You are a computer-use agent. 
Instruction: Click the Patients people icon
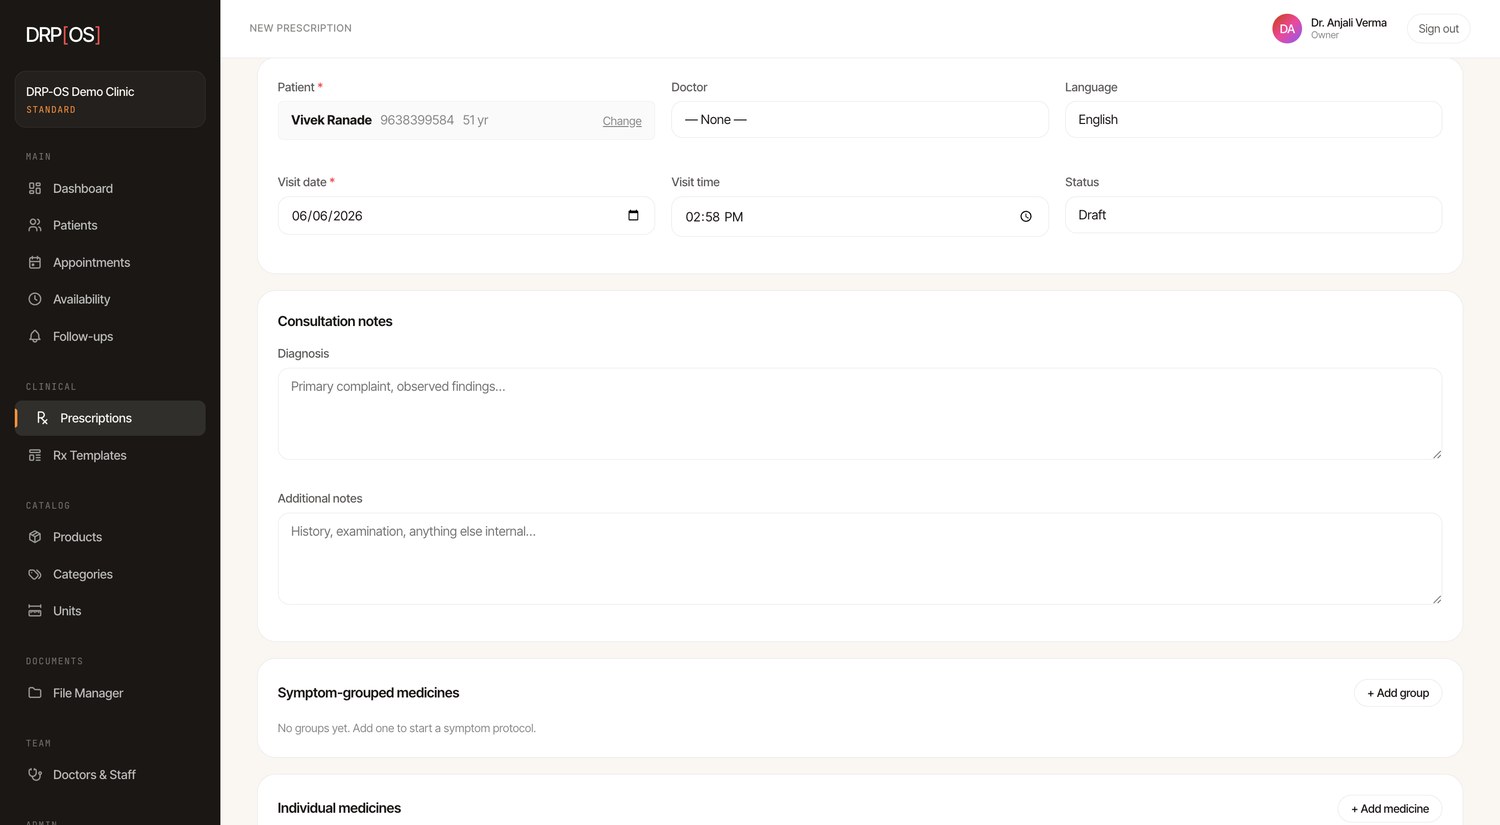[35, 225]
